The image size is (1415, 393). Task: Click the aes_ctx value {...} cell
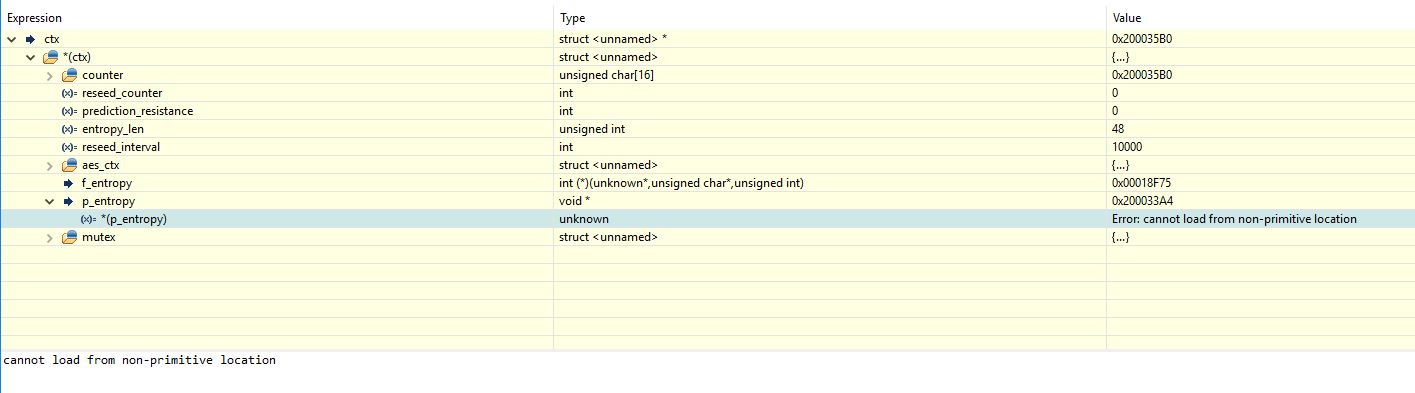point(1120,165)
